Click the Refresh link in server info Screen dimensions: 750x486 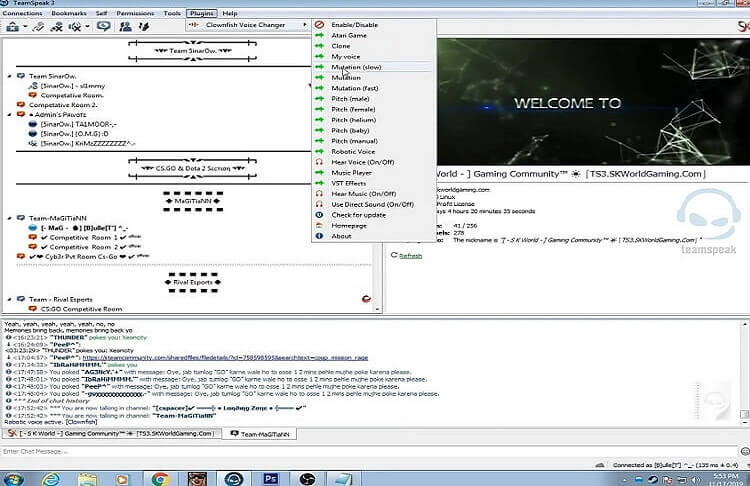point(410,256)
